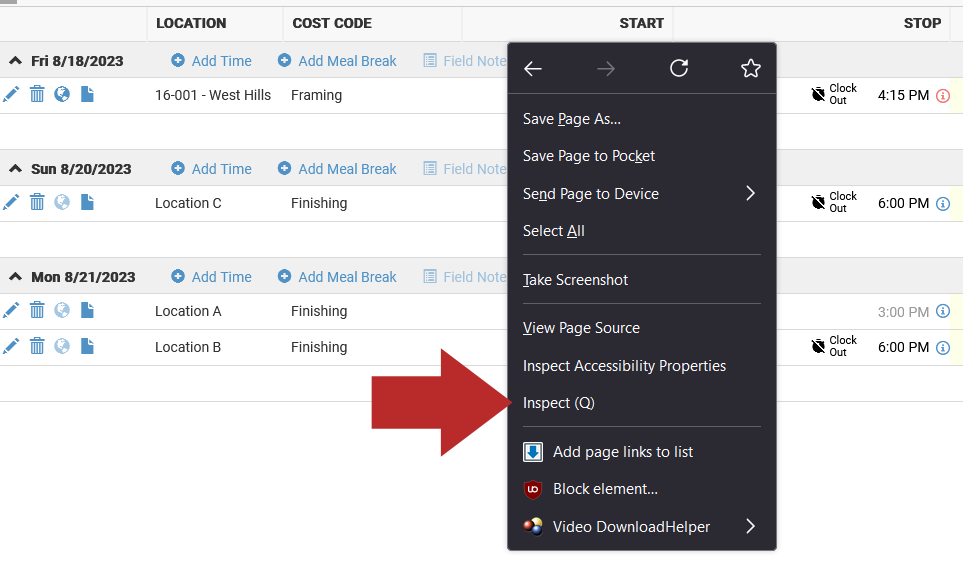Delete the Location C entry via trash
This screenshot has height=565, width=963.
click(x=37, y=202)
